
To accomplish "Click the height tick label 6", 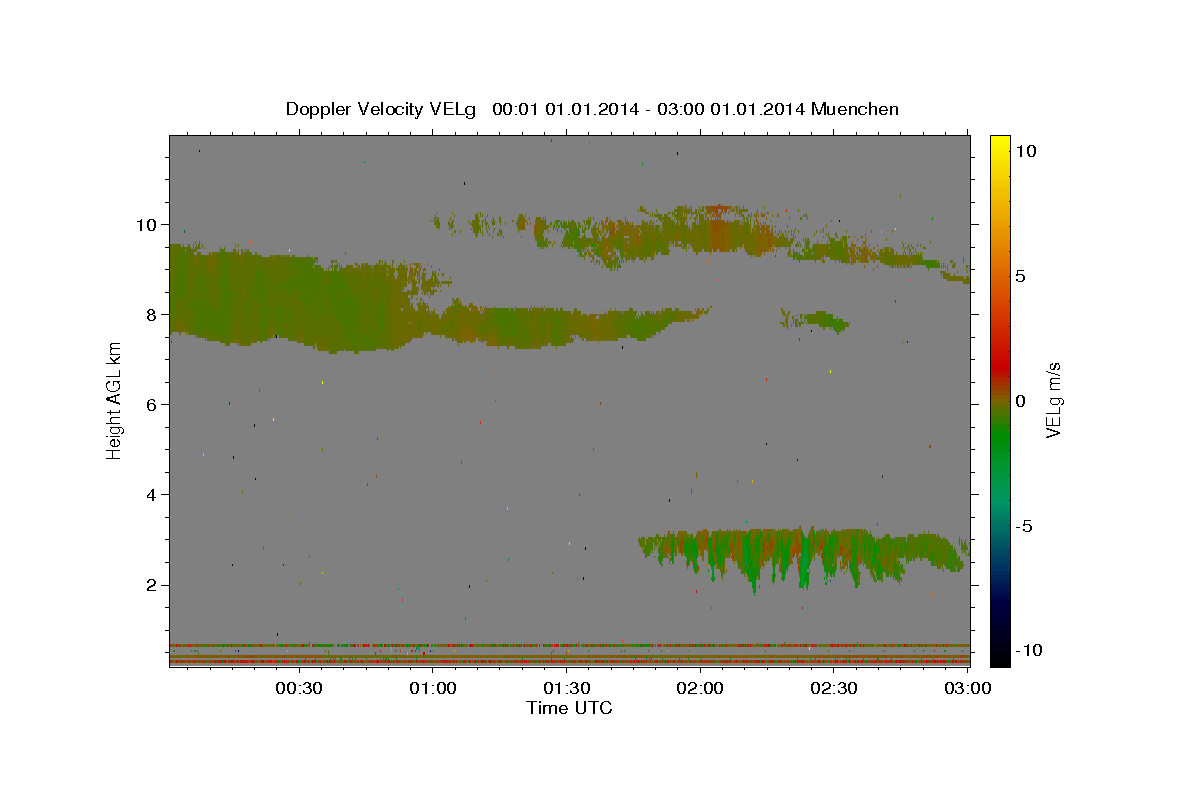I will (152, 404).
